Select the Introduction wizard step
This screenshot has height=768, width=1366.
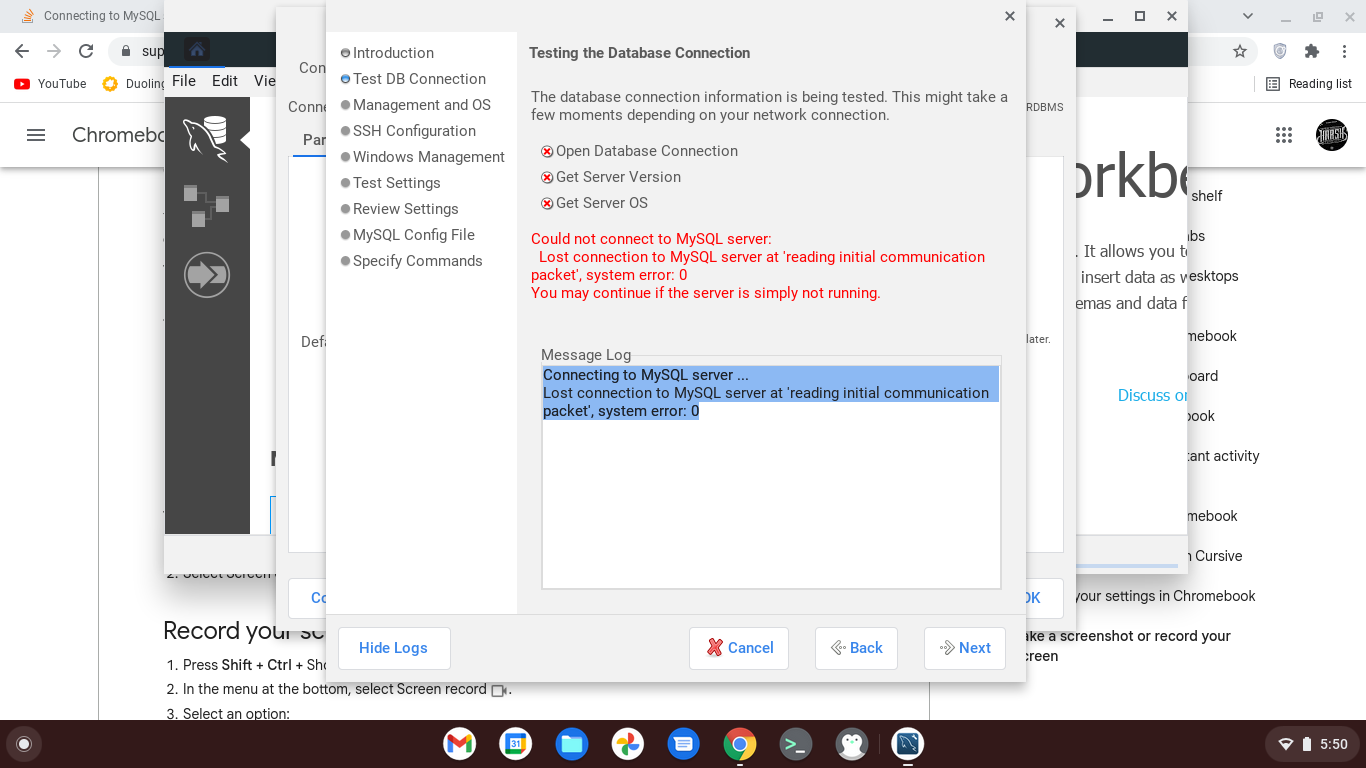pos(387,53)
